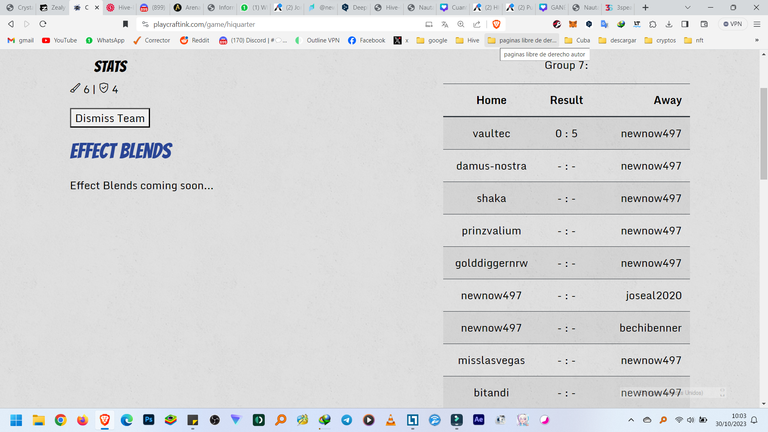
Task: Open the WhatsApp bookmark
Action: (x=105, y=40)
